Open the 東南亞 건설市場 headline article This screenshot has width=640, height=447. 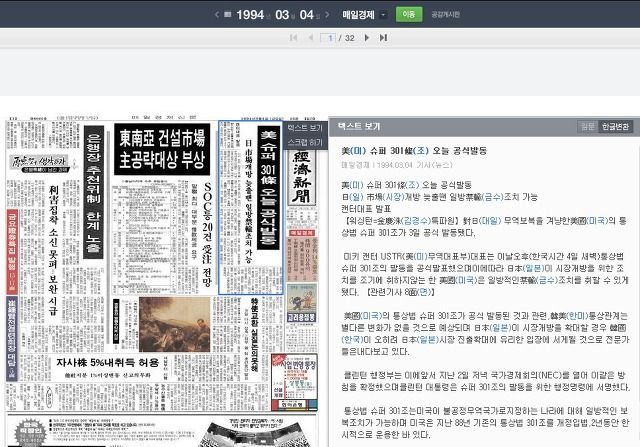tap(162, 149)
